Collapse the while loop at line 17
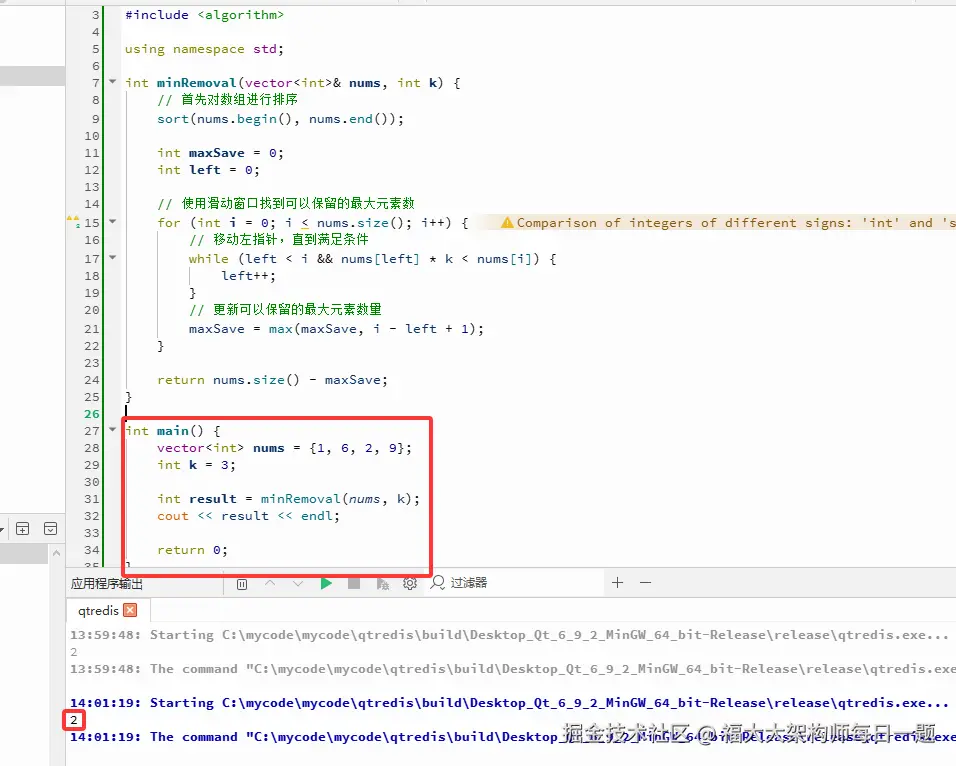The image size is (956, 766). click(113, 257)
